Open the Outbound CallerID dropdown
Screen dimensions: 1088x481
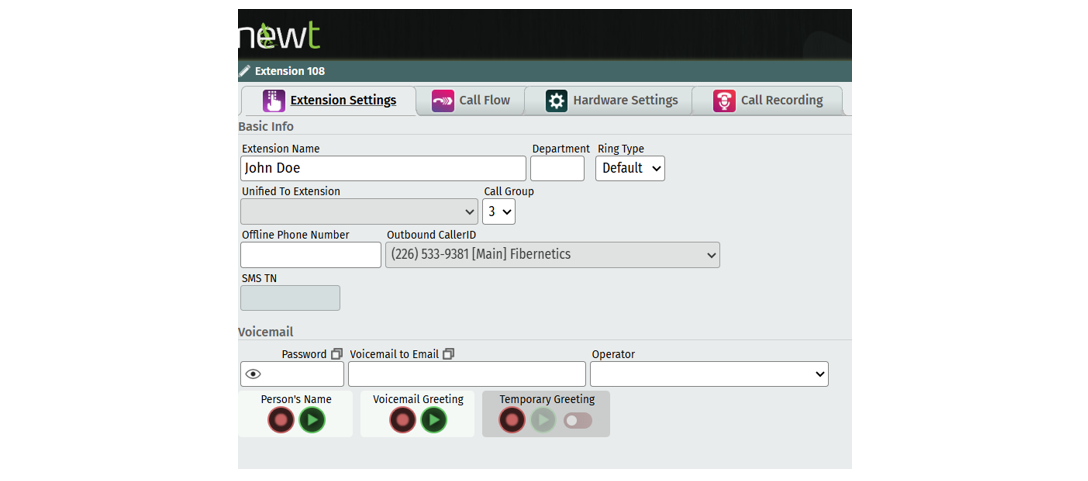pos(552,255)
